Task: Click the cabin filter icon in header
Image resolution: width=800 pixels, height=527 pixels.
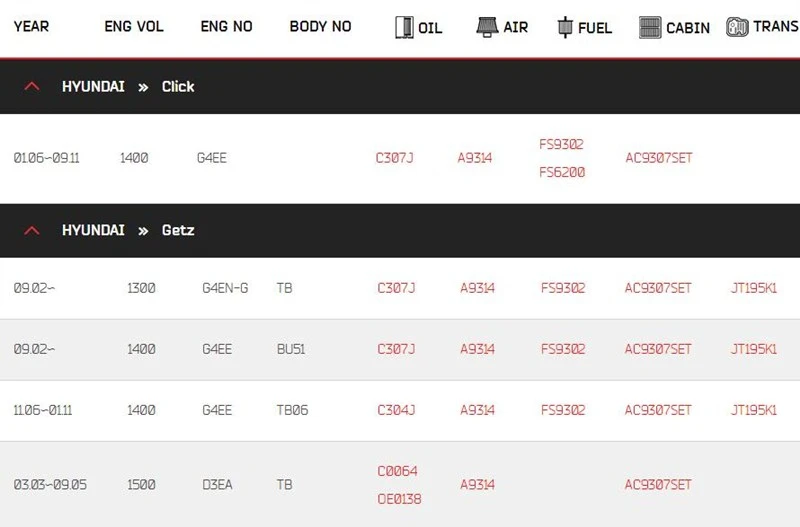Action: [650, 27]
